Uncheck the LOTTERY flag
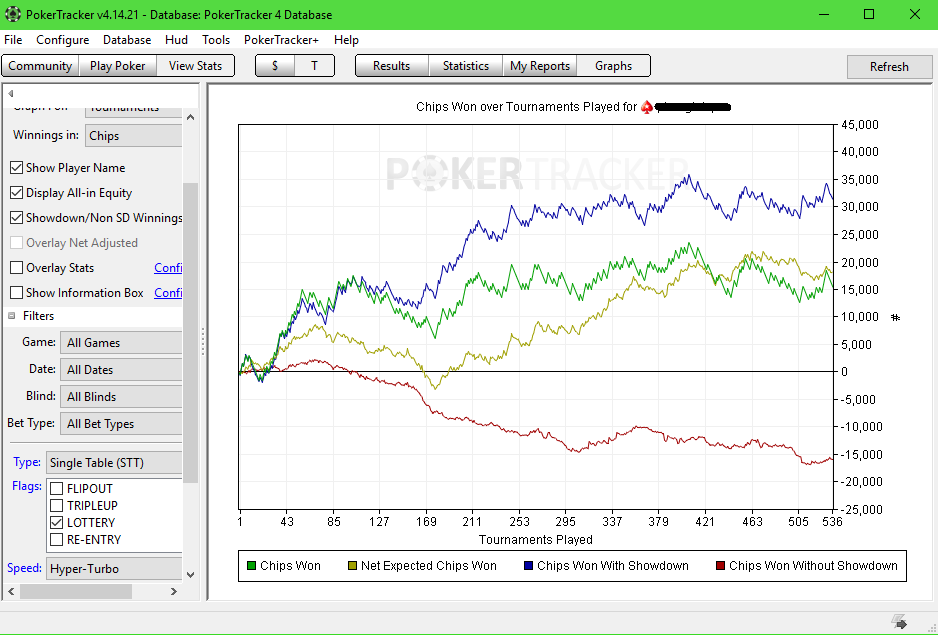 (x=57, y=522)
